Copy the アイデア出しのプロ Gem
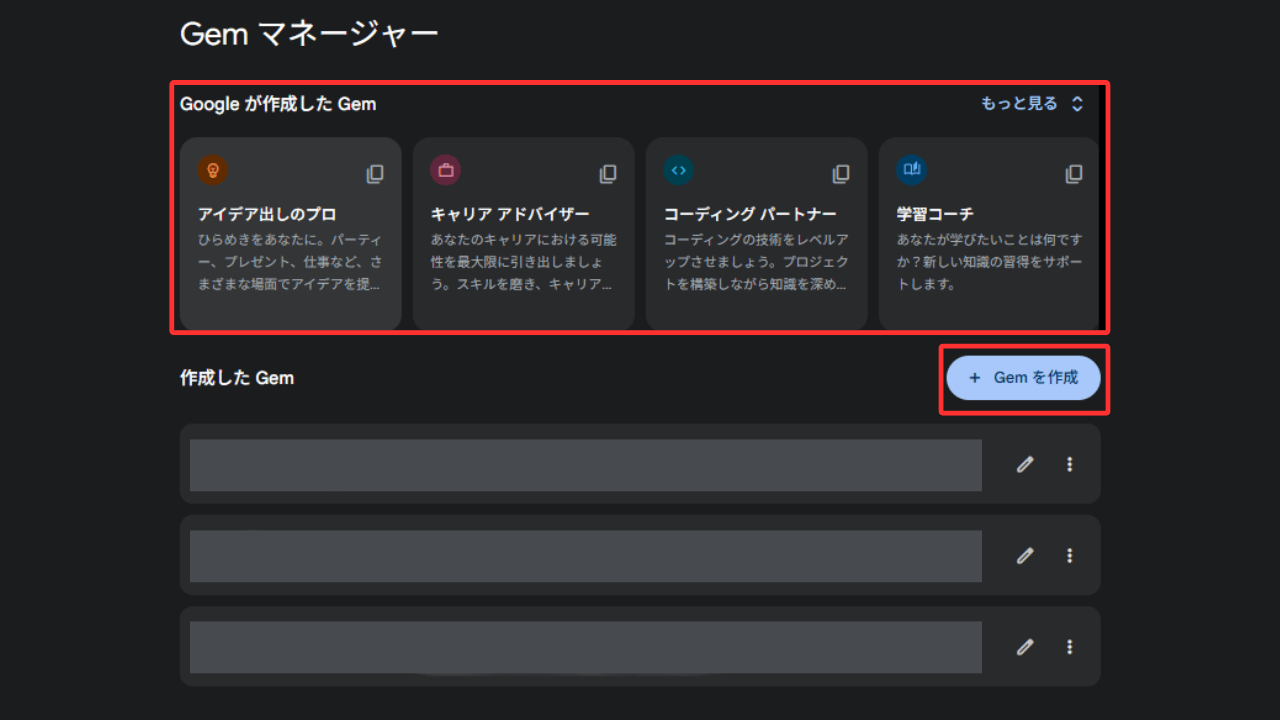The height and width of the screenshot is (720, 1280). [x=375, y=174]
